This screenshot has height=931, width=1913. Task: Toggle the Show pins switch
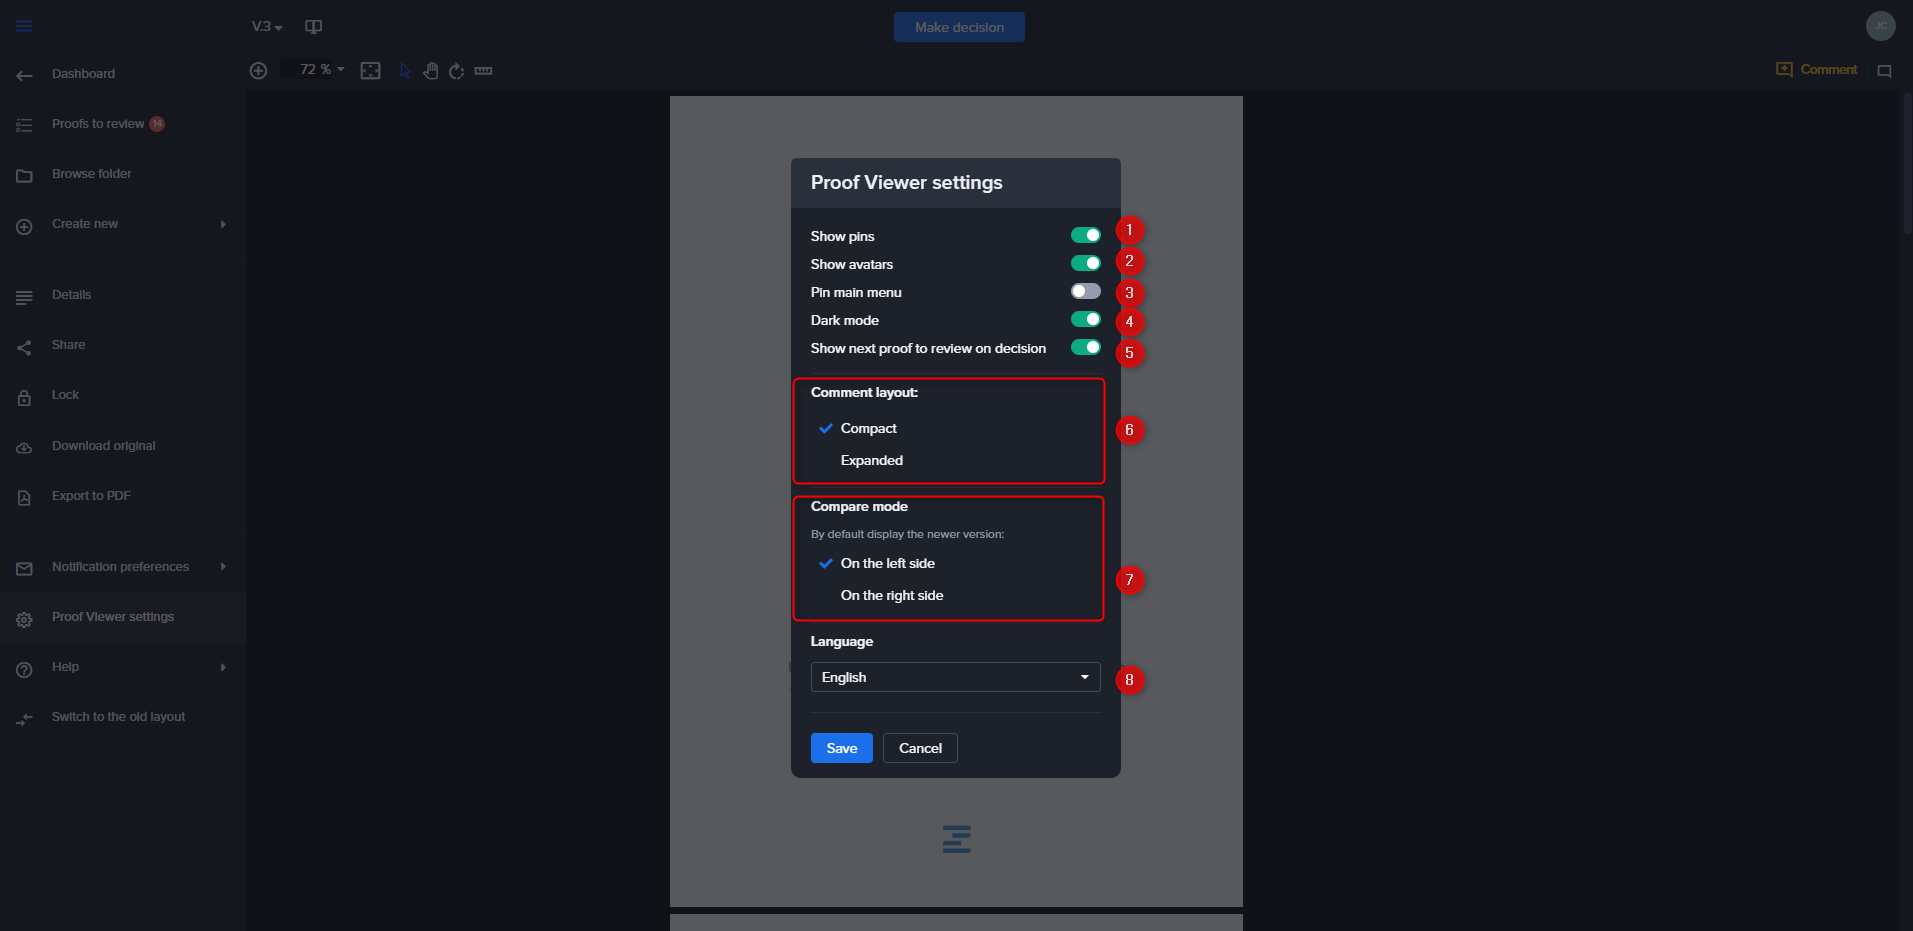(1085, 236)
